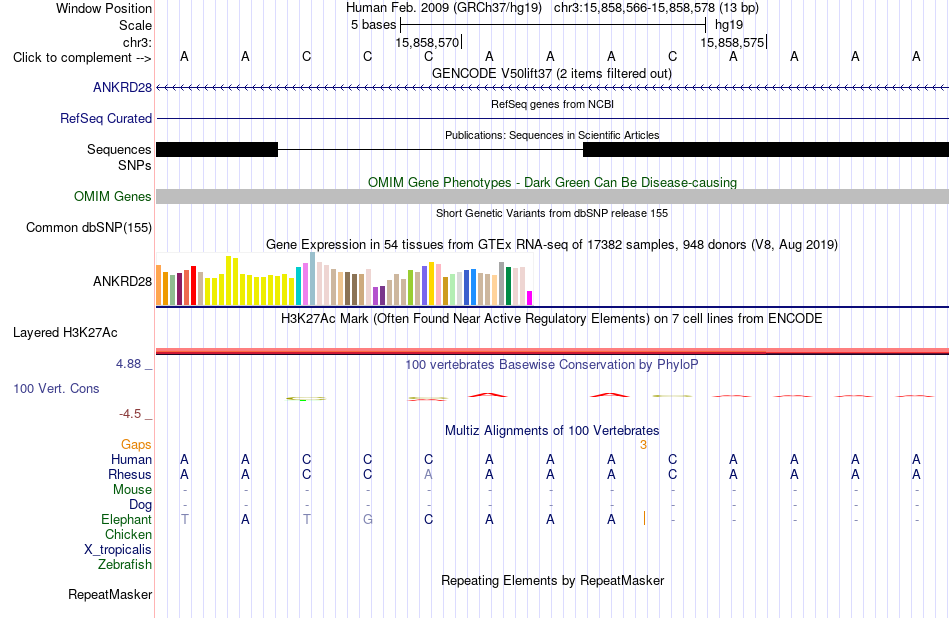Viewport: 950px width, 618px height.
Task: Click the 'C' base in Elephant row
Action: [x=428, y=519]
